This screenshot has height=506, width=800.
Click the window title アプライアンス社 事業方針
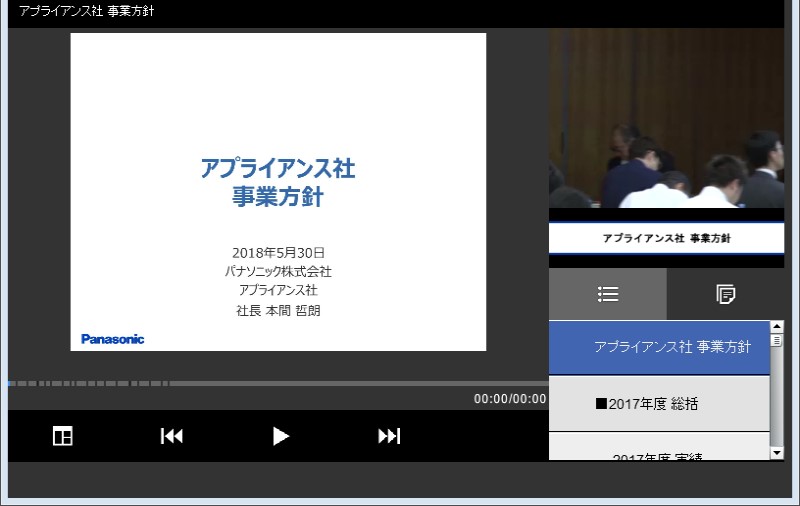pyautogui.click(x=86, y=11)
